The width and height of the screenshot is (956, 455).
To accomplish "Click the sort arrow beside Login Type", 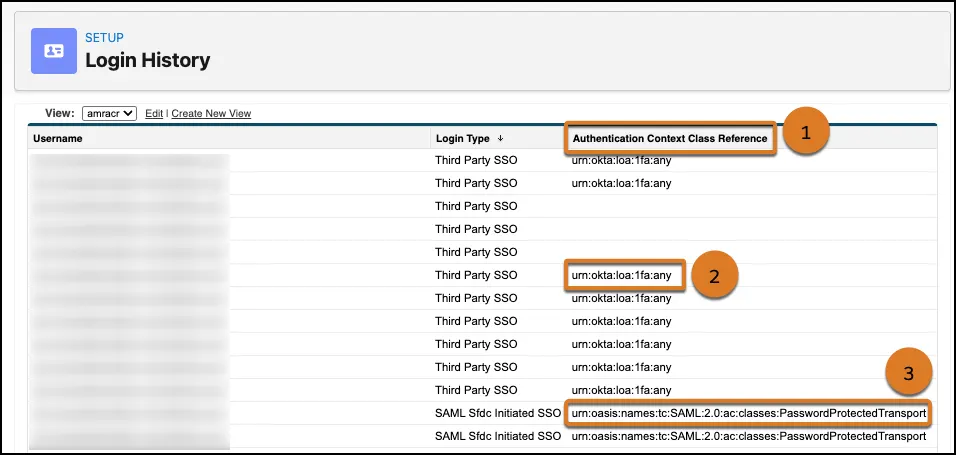I will point(501,138).
